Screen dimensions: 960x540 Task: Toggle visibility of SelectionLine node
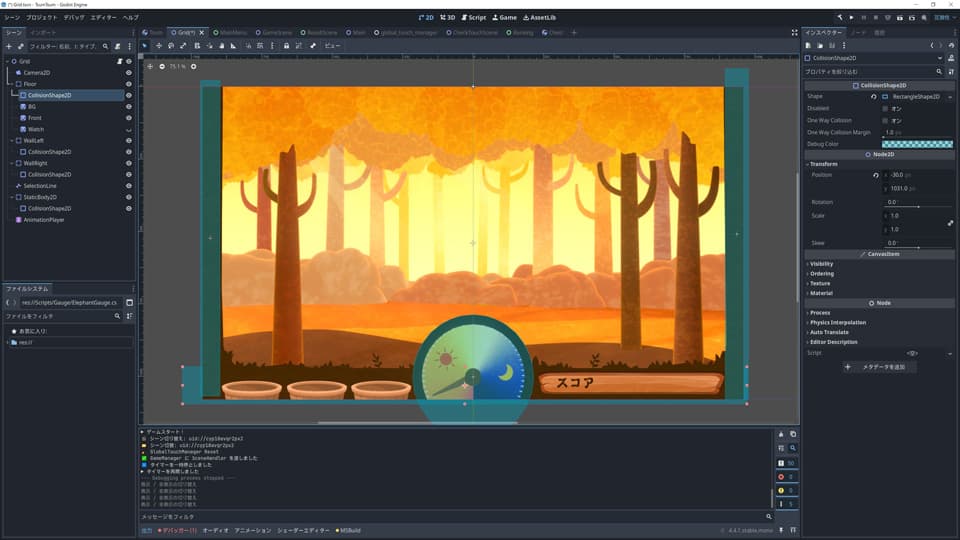[x=129, y=186]
